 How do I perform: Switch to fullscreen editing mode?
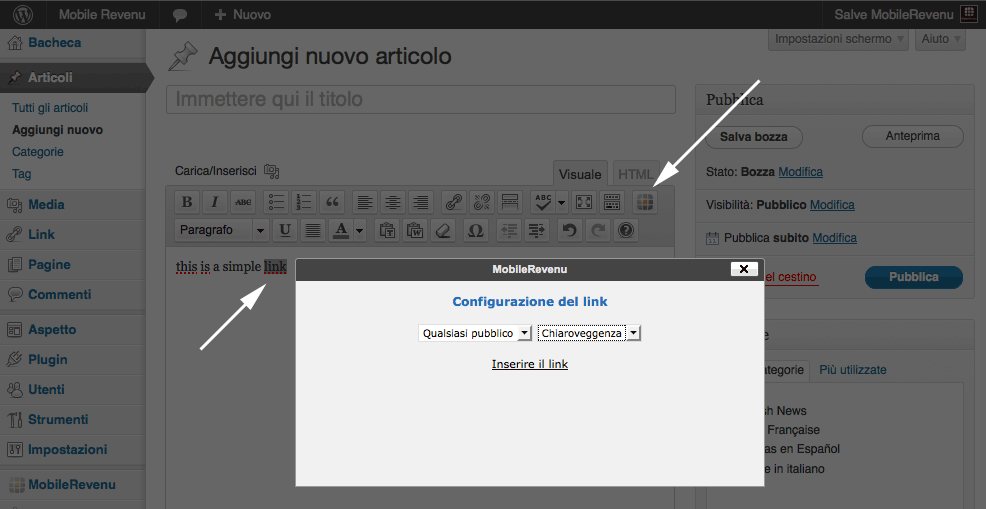click(x=584, y=202)
